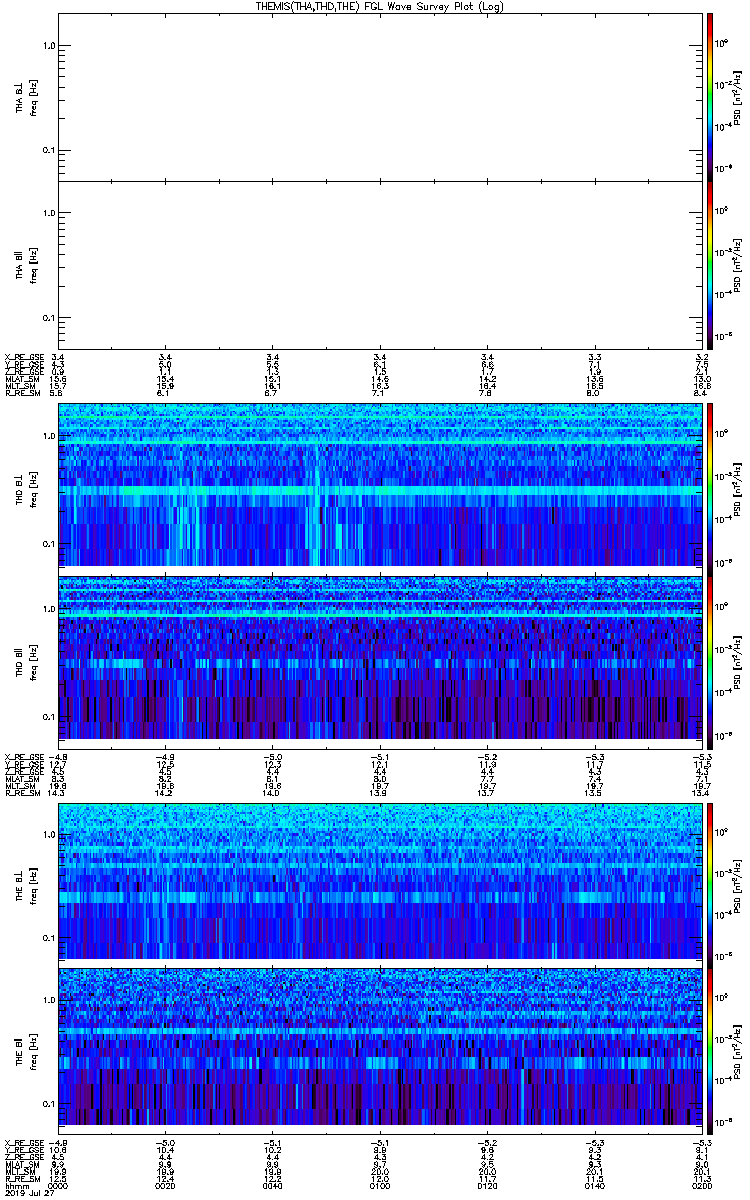Click the THA B⊥ PSD color bar
Viewport: 750px width, 1200px height.
pos(710,96)
